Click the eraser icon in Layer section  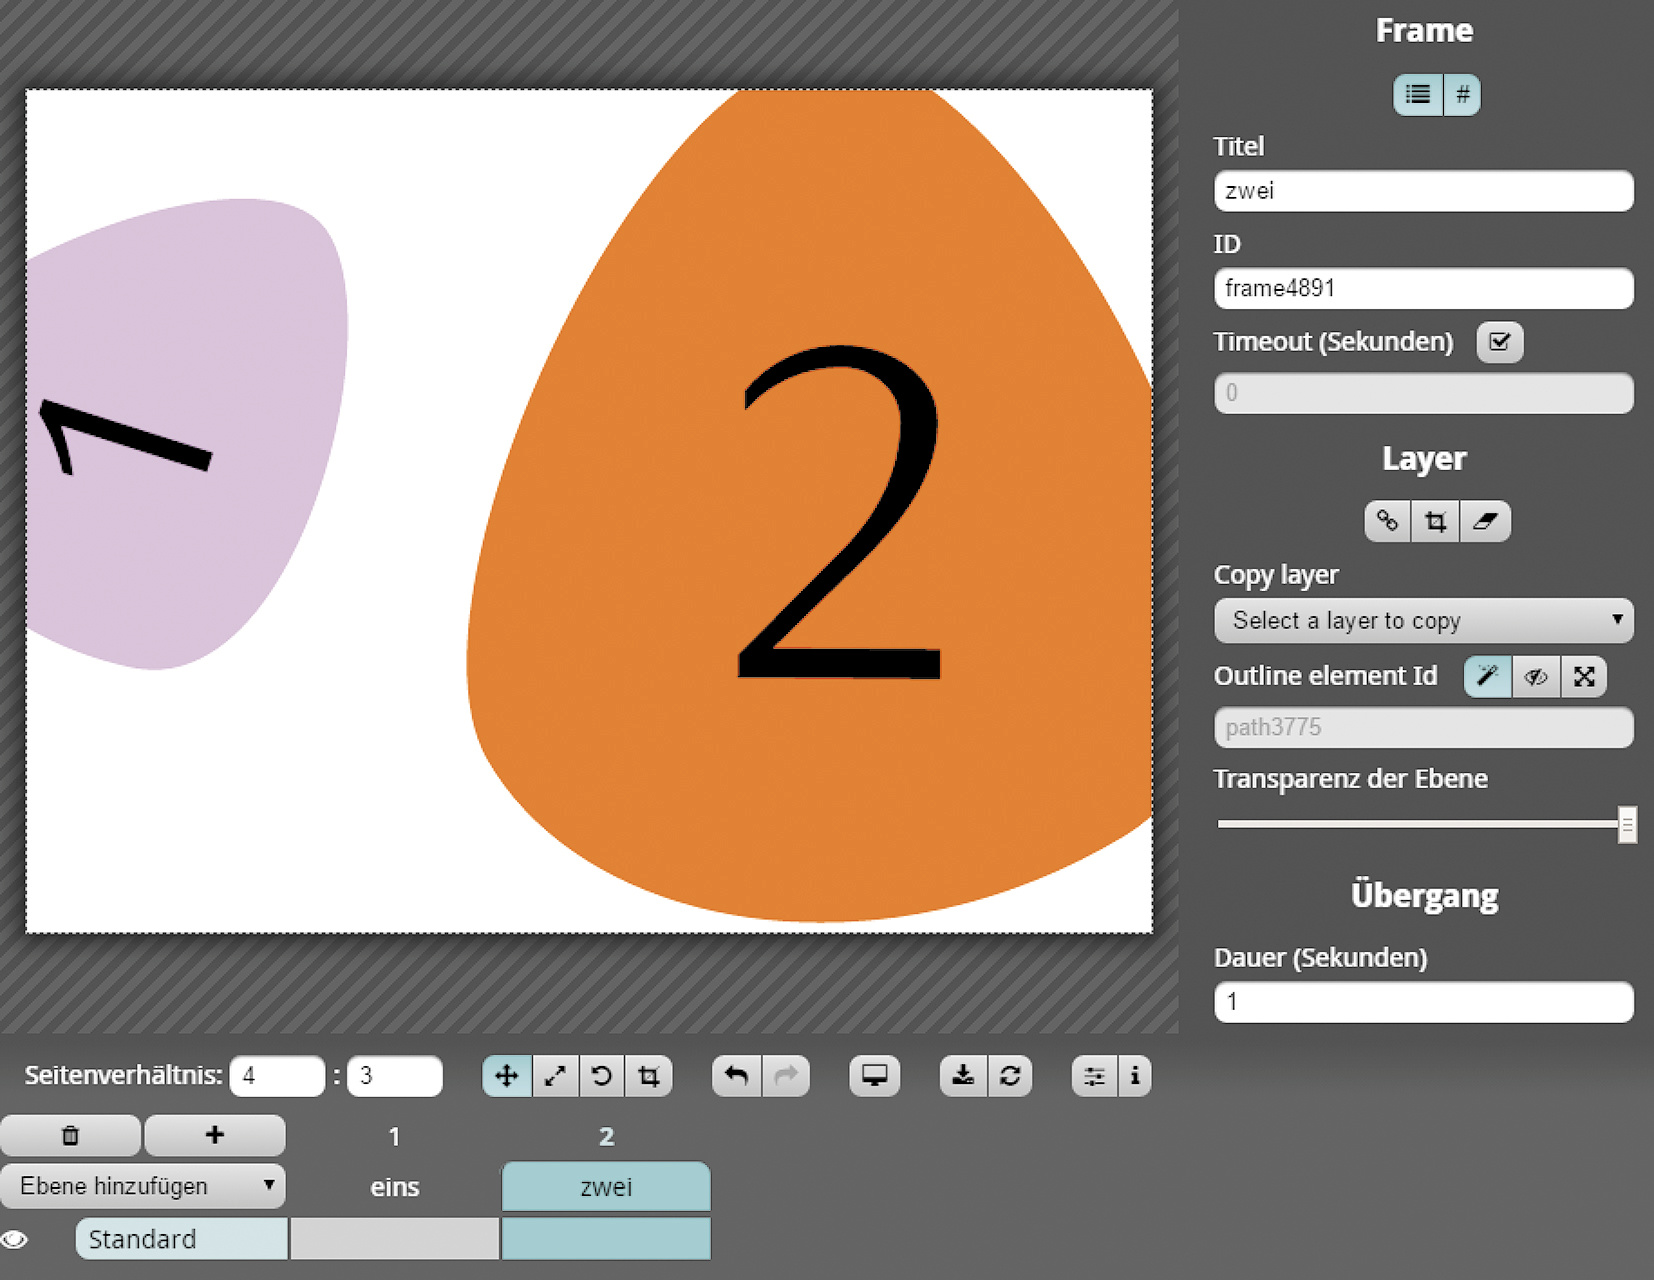click(x=1485, y=521)
